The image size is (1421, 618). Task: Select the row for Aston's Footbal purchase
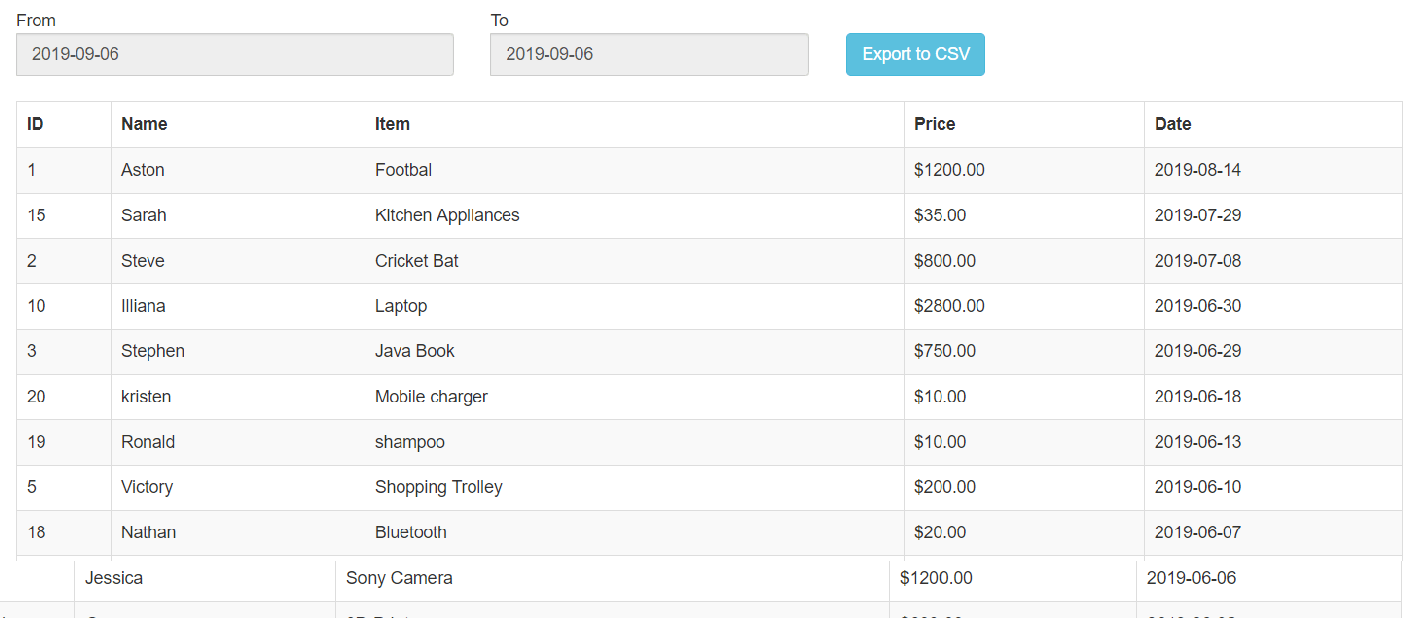404,169
